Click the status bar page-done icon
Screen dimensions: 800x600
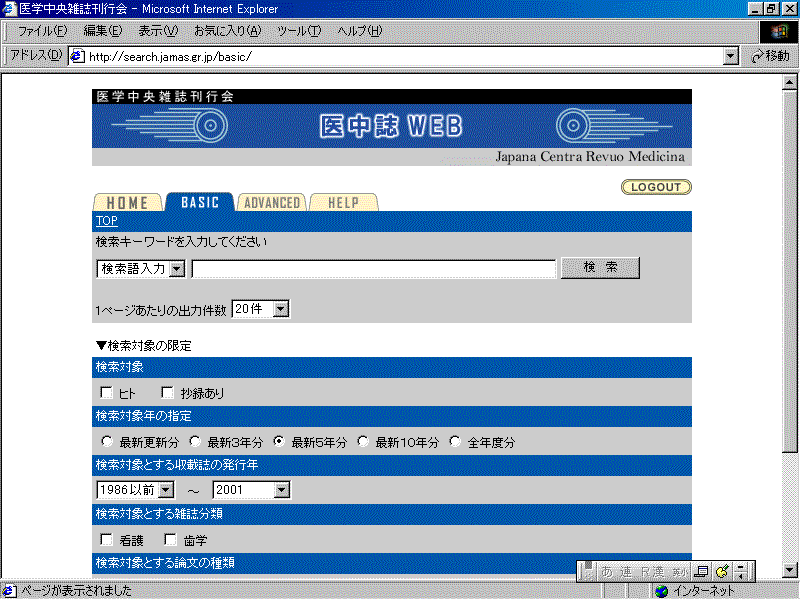10,591
